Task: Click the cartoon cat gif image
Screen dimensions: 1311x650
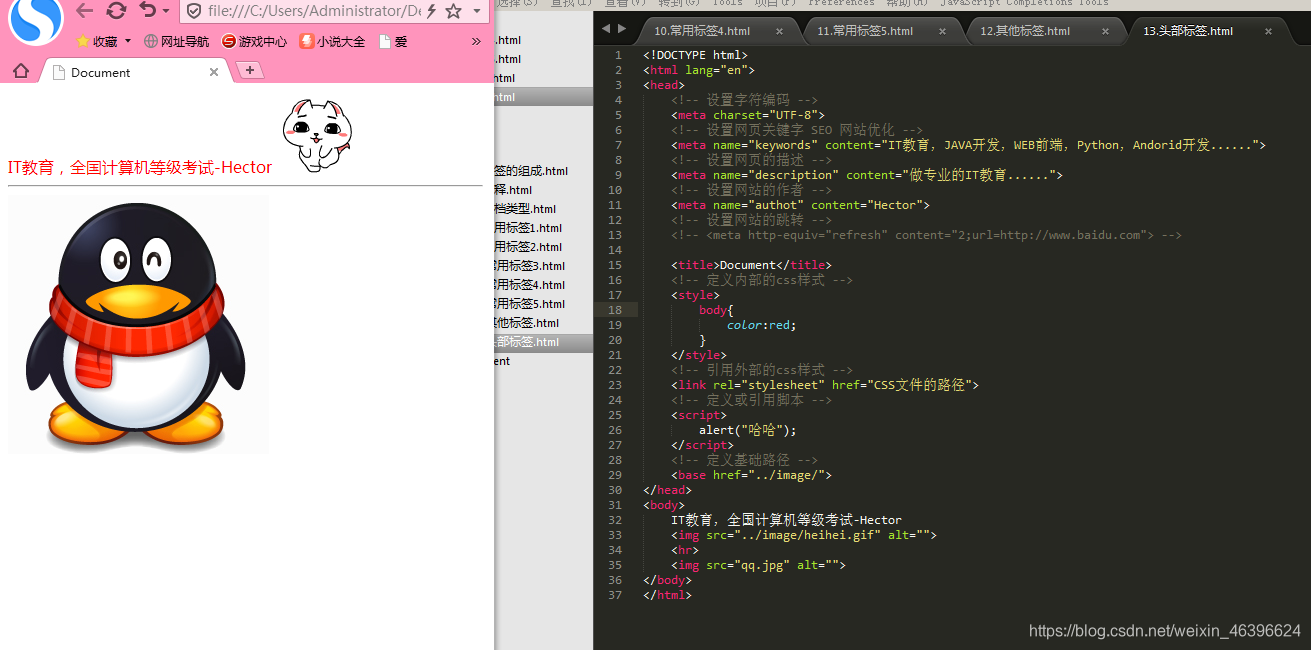Action: coord(317,136)
